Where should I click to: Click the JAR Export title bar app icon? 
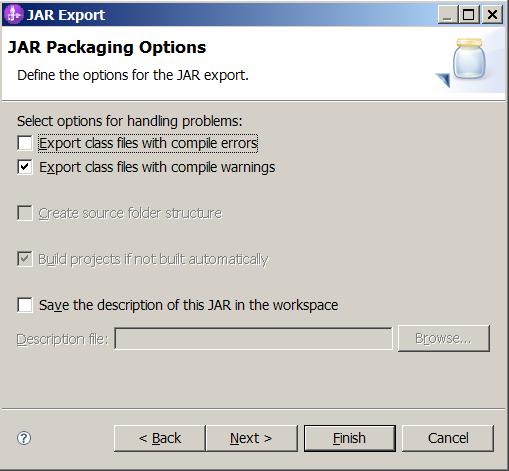(13, 15)
